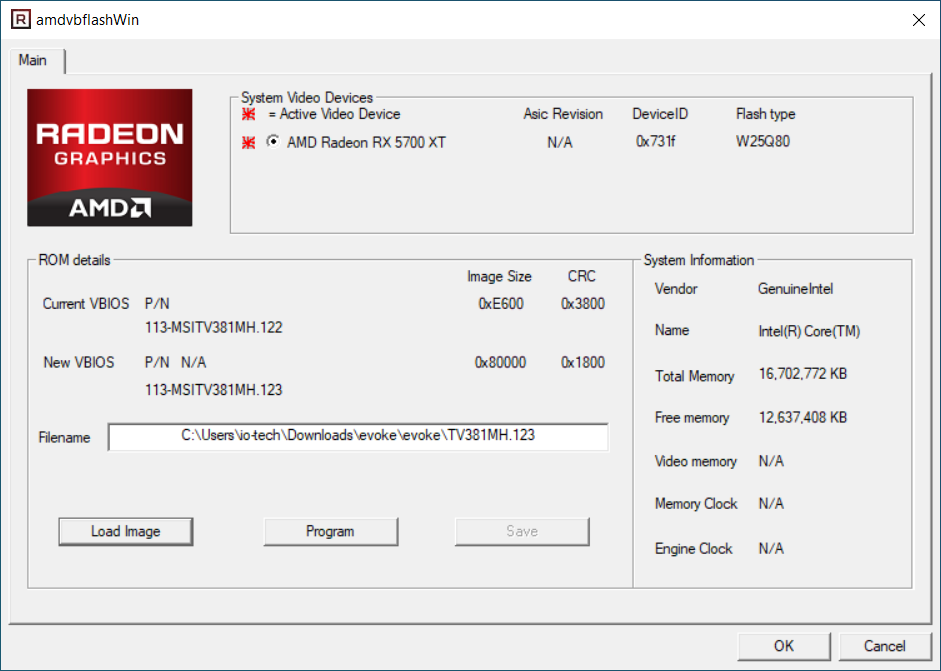Click the Current VBIOS label

[x=86, y=304]
